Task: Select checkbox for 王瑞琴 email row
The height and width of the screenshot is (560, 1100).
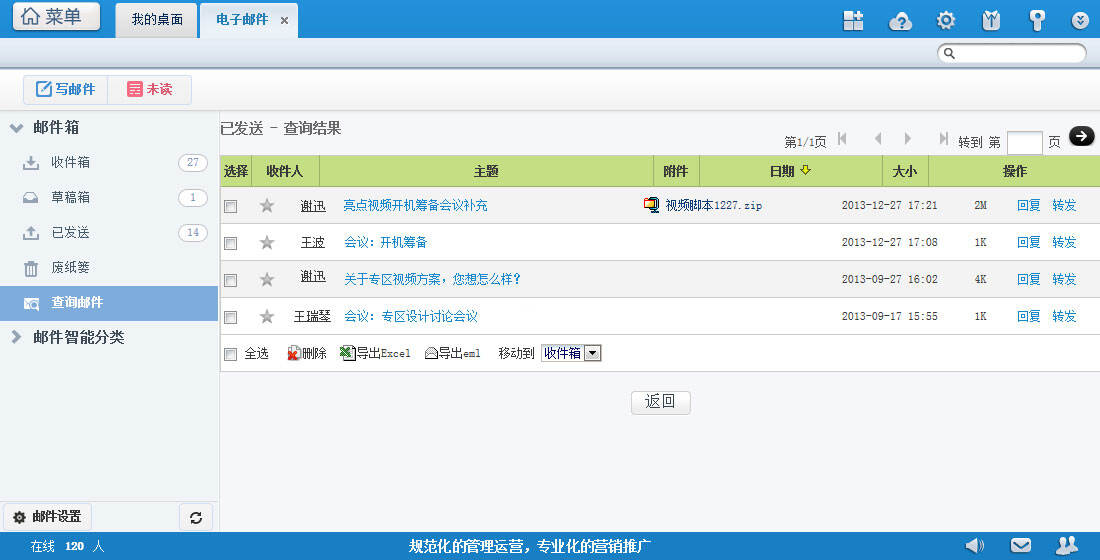Action: point(231,317)
